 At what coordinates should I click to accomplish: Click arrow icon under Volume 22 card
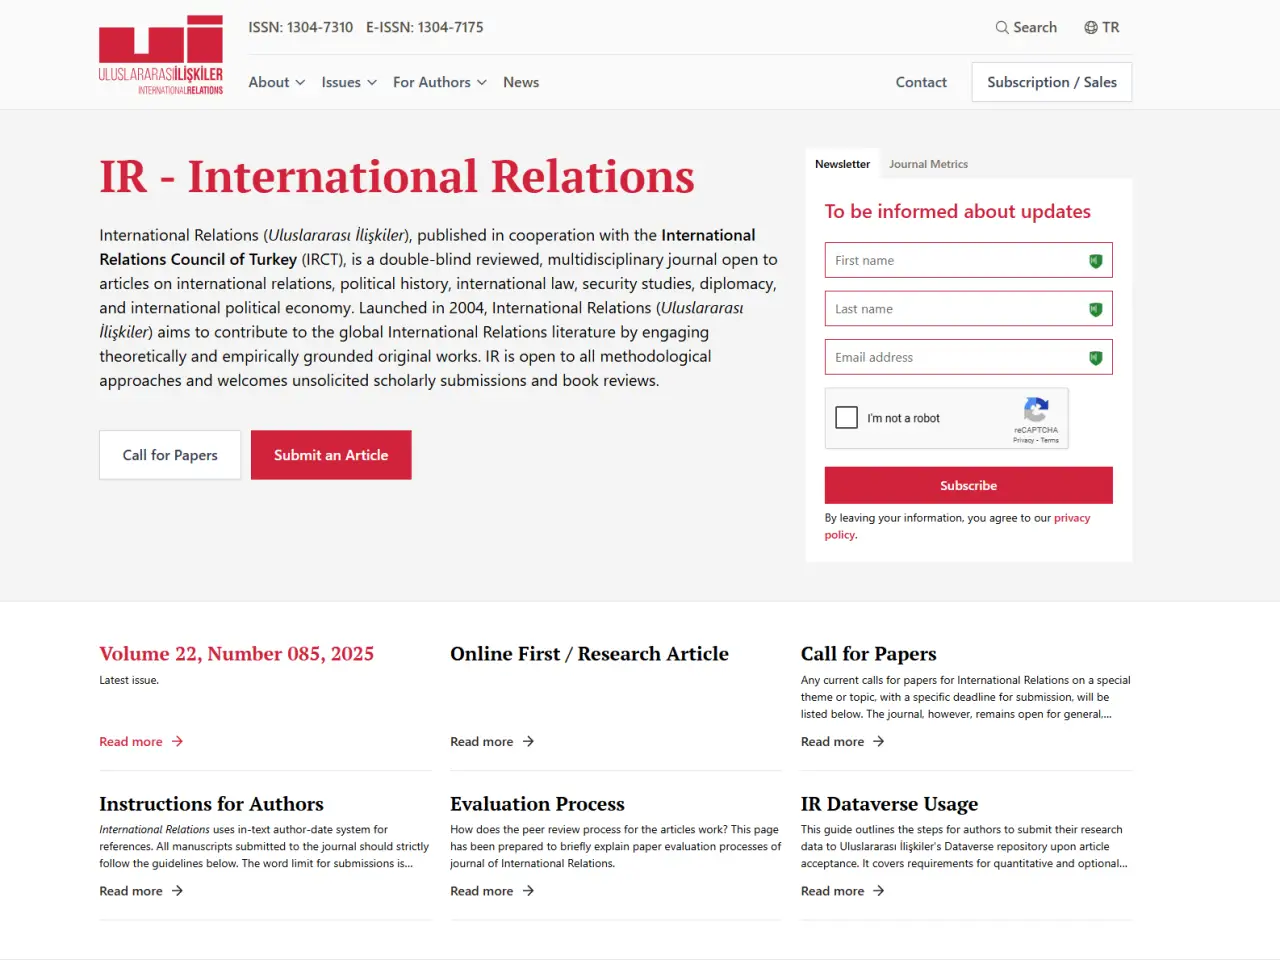point(177,742)
